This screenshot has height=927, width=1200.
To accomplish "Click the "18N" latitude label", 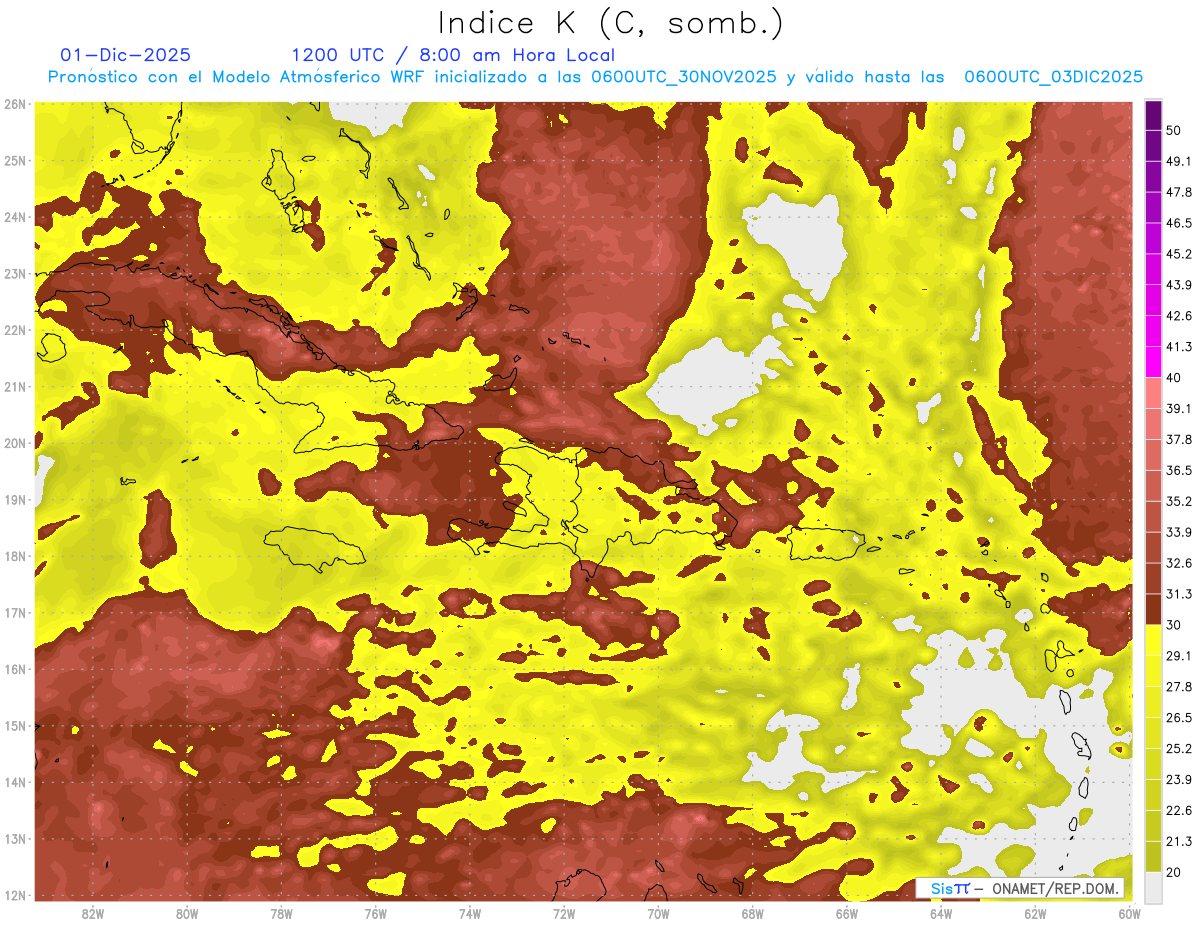I will (14, 556).
